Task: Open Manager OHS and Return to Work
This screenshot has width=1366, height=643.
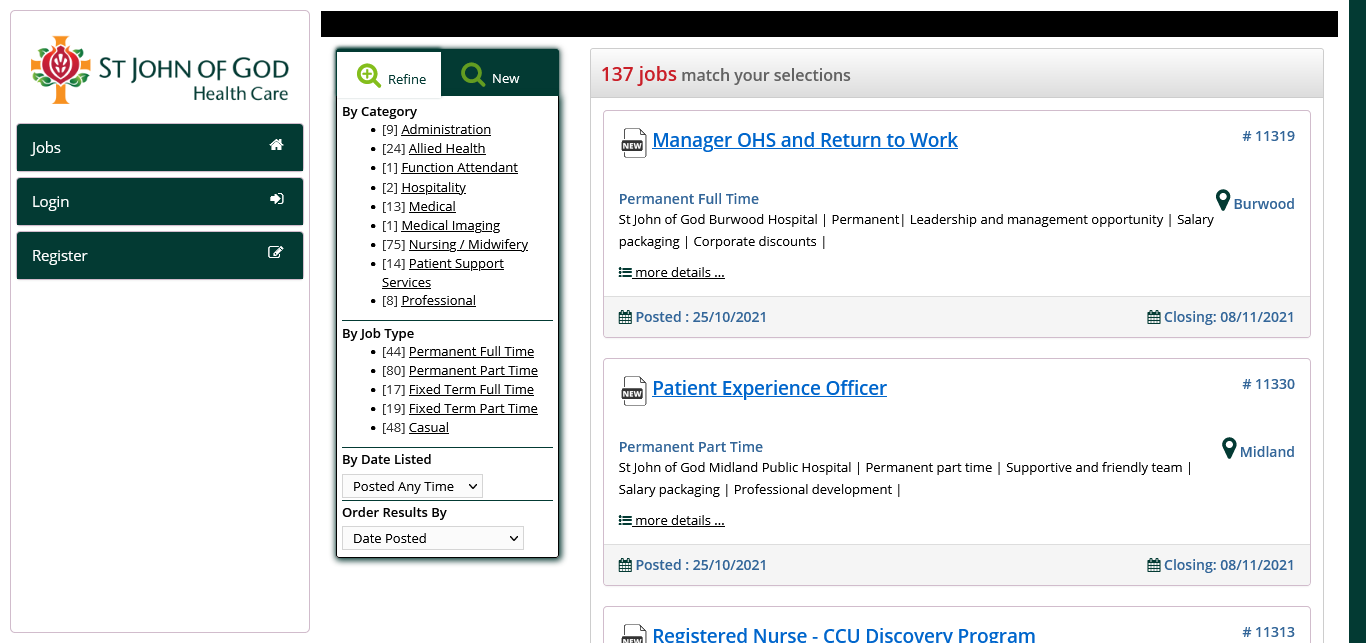Action: (804, 140)
